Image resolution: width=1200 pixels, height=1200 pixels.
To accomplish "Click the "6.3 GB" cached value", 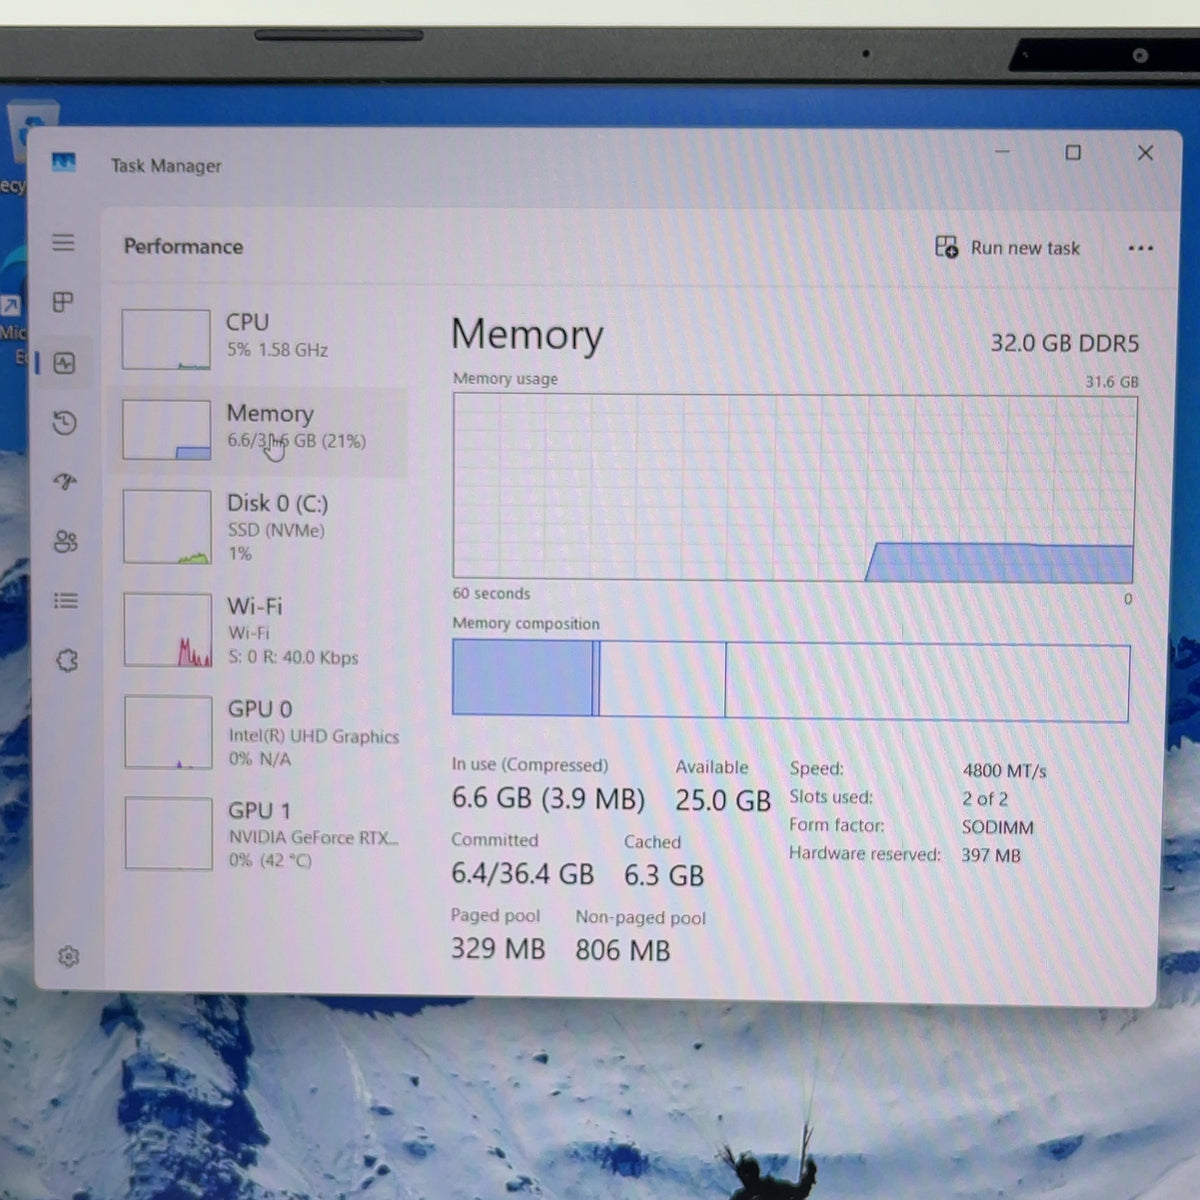I will 664,876.
